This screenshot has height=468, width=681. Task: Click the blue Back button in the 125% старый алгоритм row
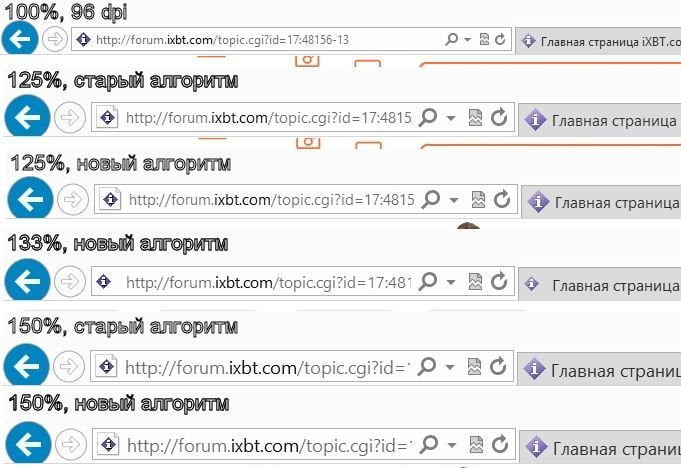(x=27, y=117)
